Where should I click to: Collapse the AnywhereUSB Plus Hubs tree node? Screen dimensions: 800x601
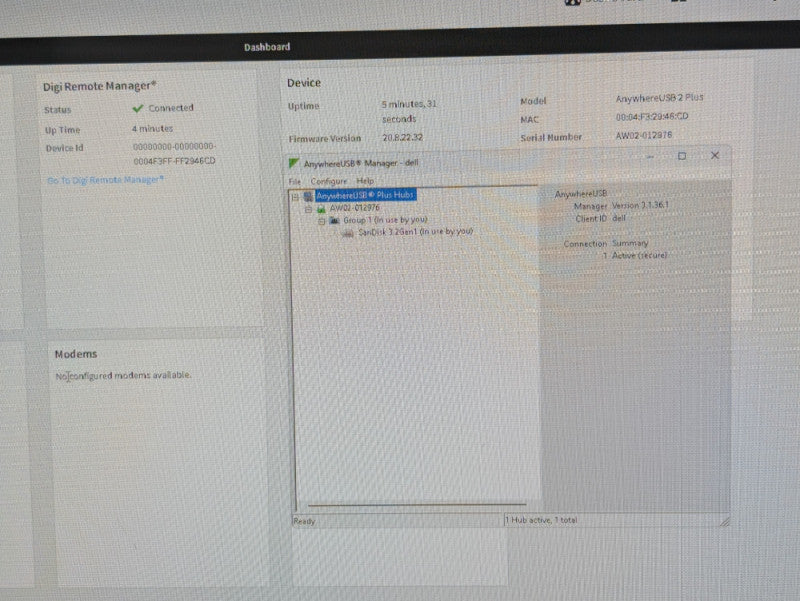click(295, 197)
